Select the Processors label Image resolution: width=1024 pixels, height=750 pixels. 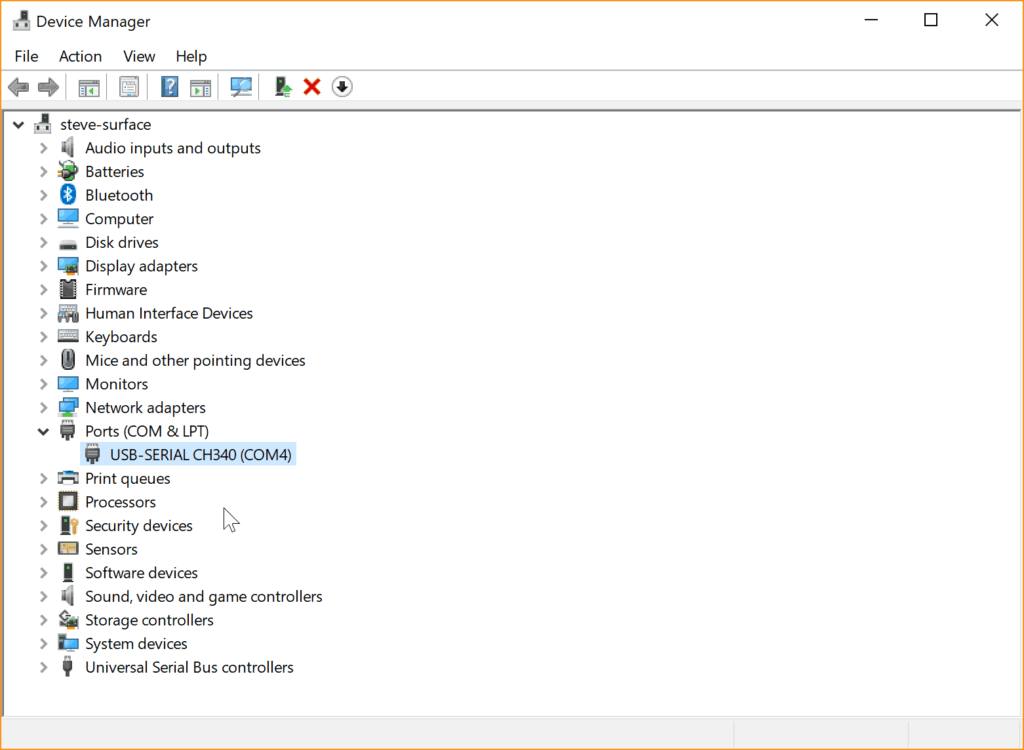click(x=121, y=502)
